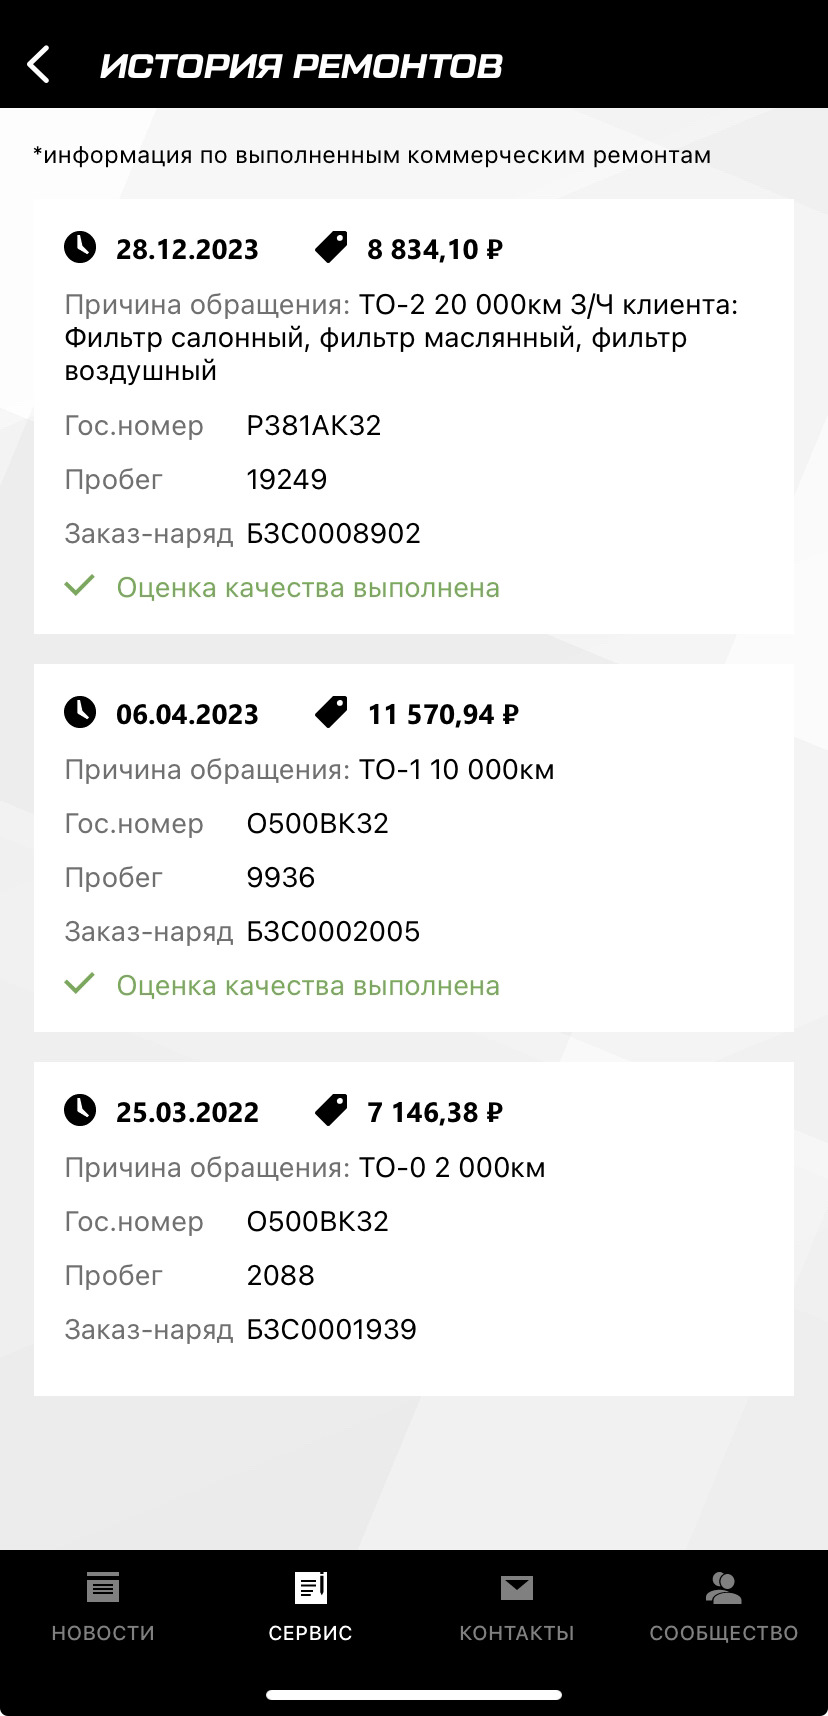Open the Контакты envelope icon
Viewport: 828px width, 1716px height.
pyautogui.click(x=517, y=1587)
